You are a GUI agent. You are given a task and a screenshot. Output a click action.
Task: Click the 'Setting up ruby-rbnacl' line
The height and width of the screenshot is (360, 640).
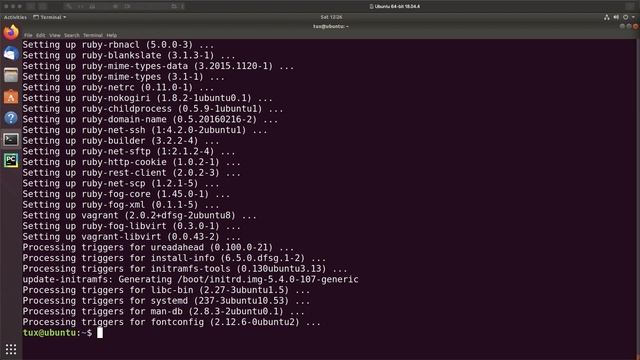tap(118, 44)
